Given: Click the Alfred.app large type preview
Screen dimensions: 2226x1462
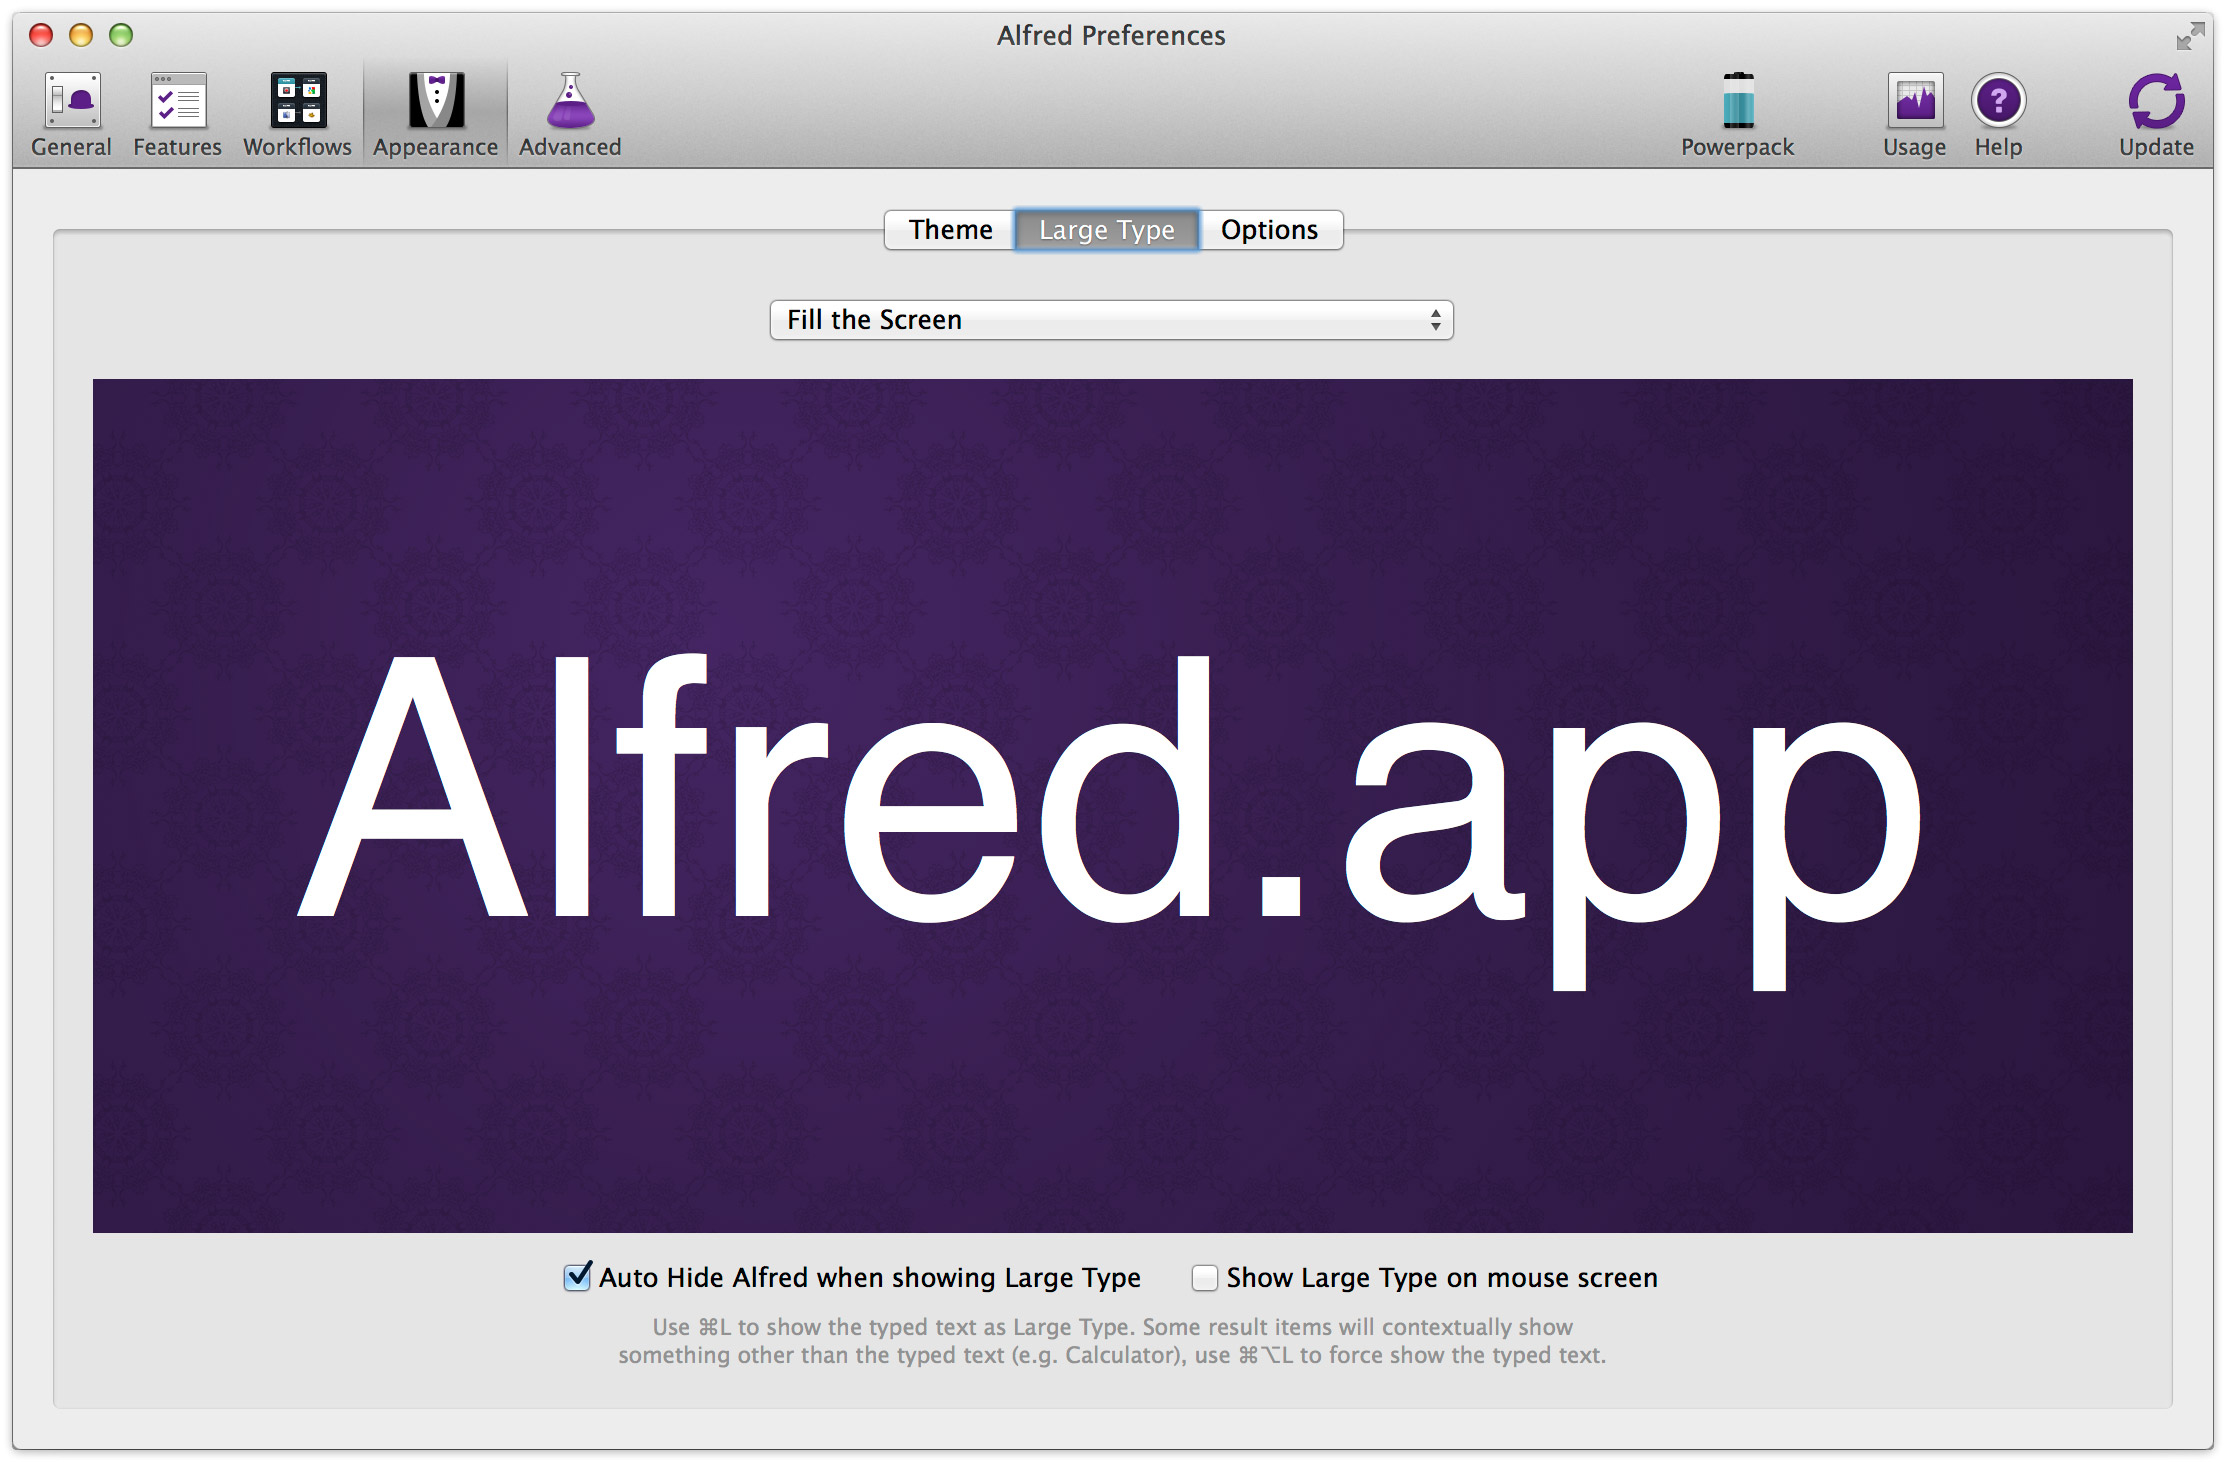Looking at the screenshot, I should (x=1112, y=806).
